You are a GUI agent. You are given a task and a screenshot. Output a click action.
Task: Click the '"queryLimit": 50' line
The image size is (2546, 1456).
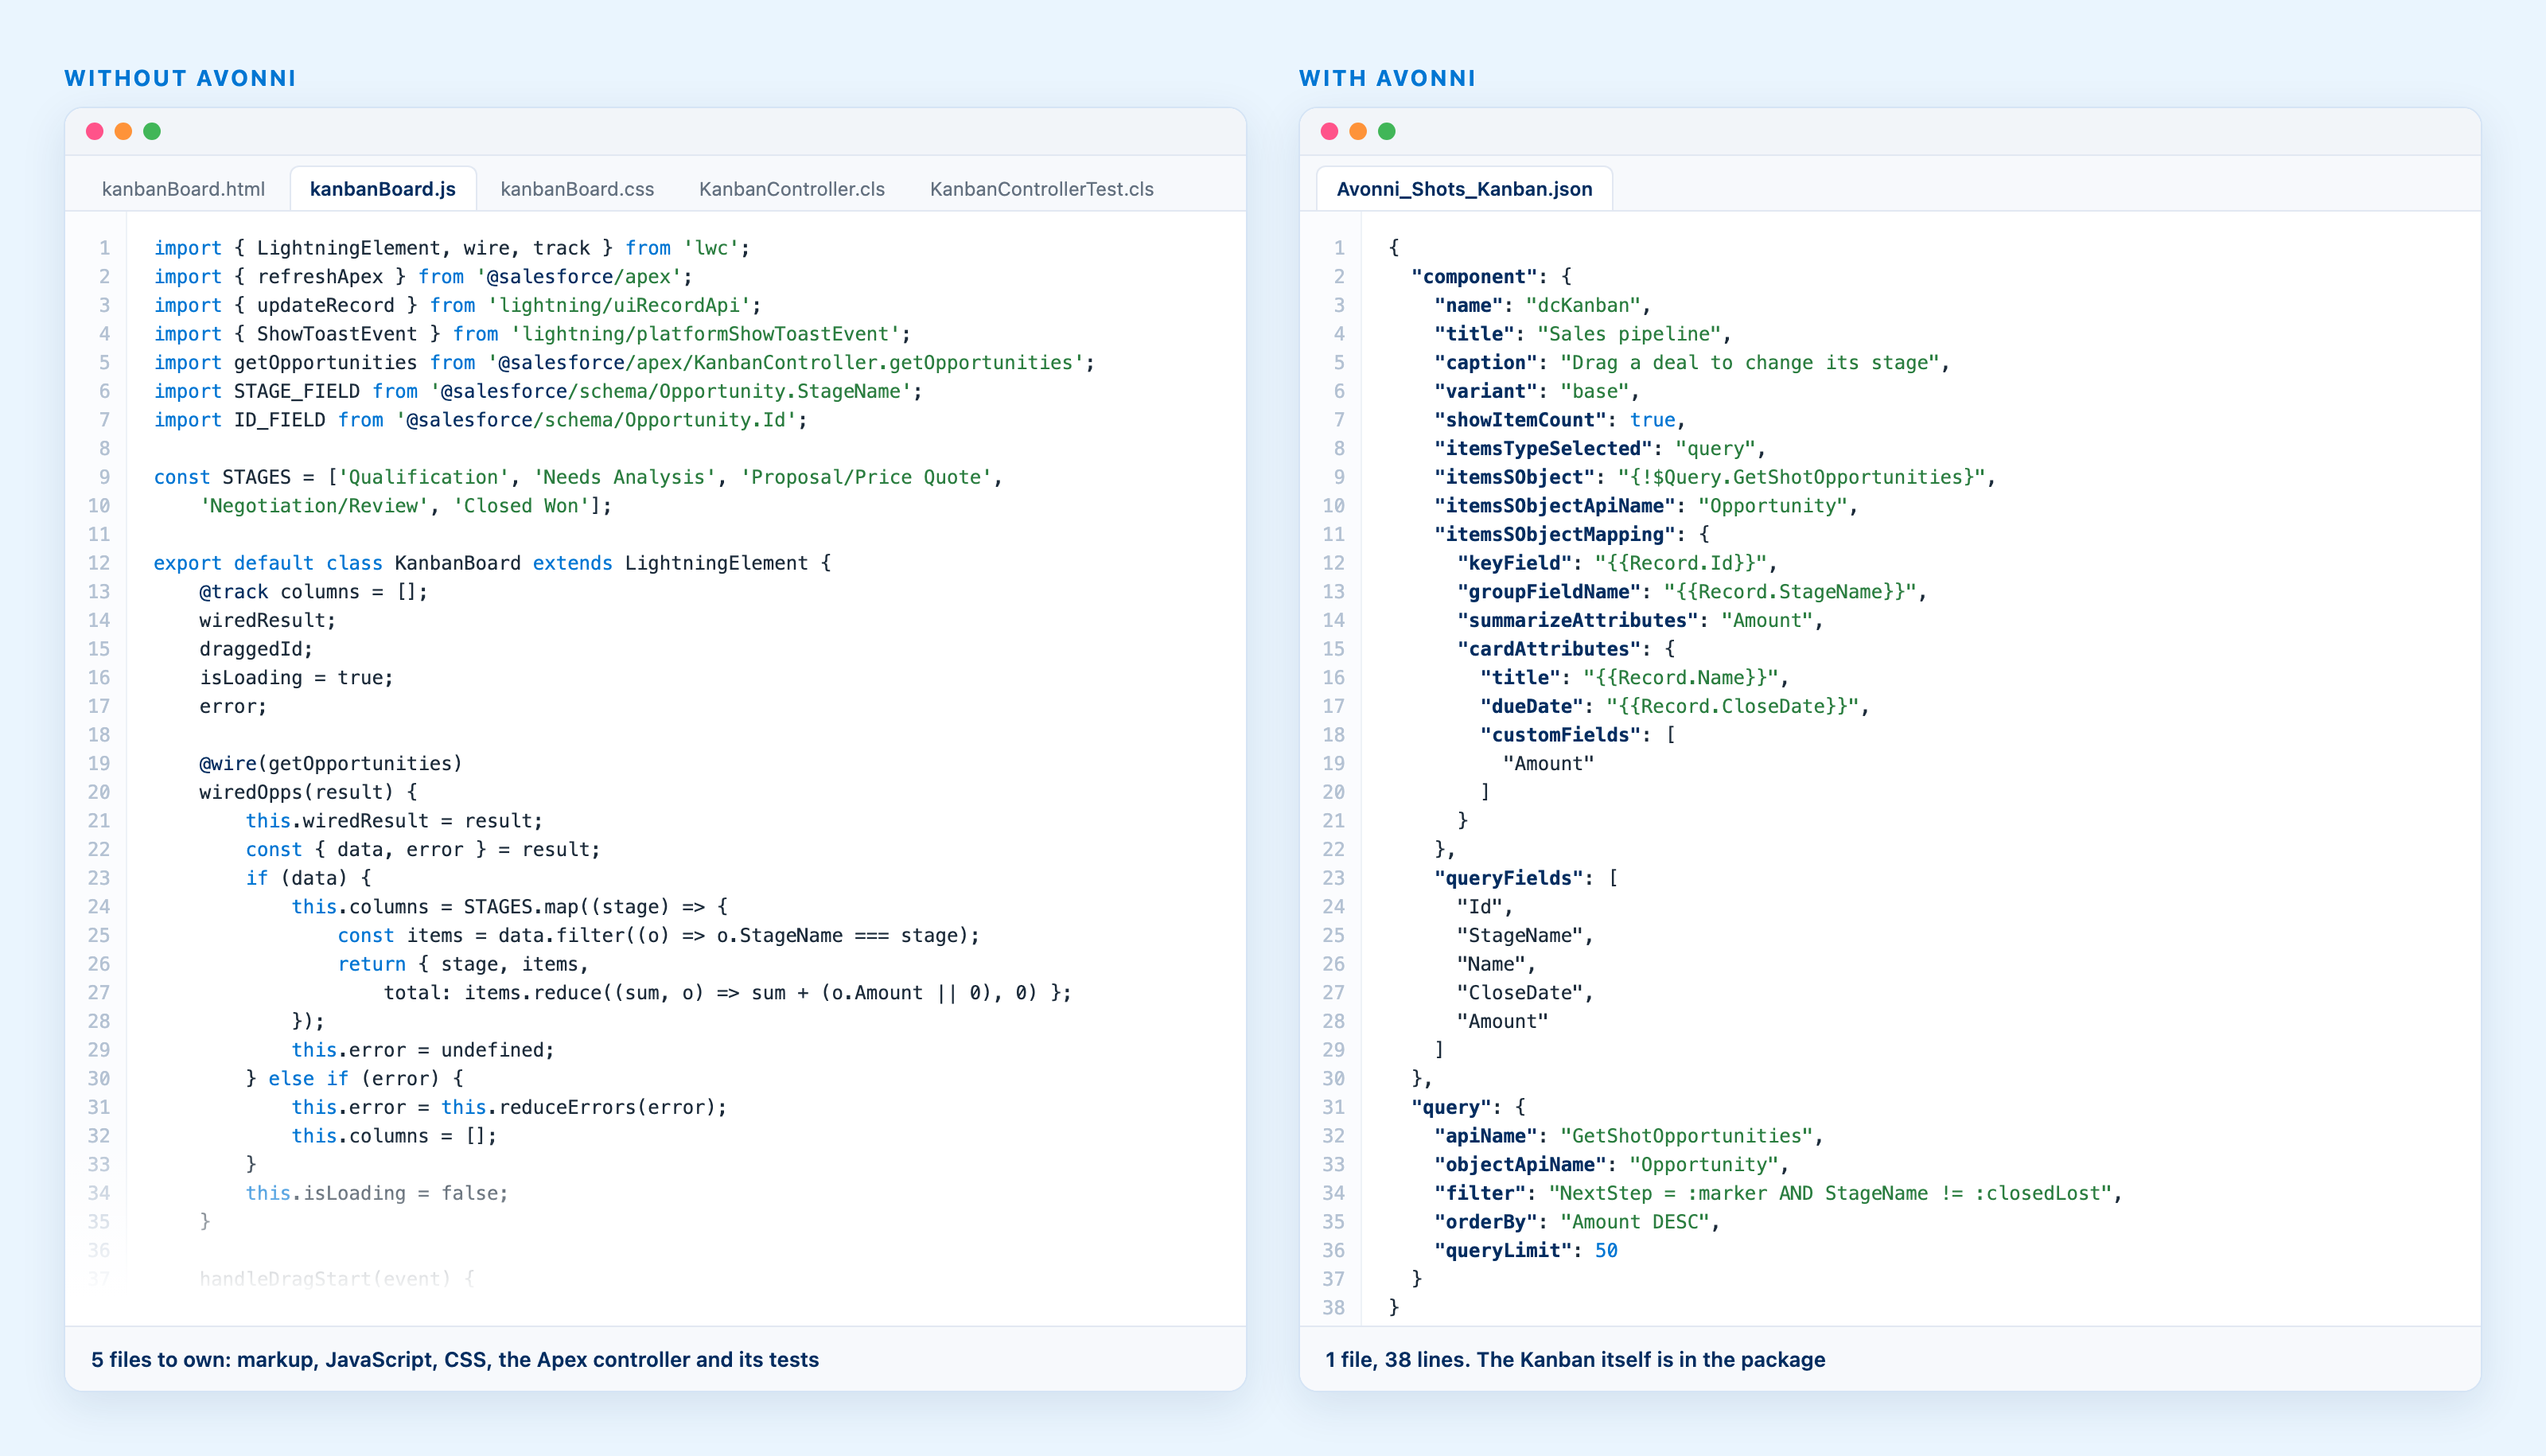[x=1526, y=1251]
